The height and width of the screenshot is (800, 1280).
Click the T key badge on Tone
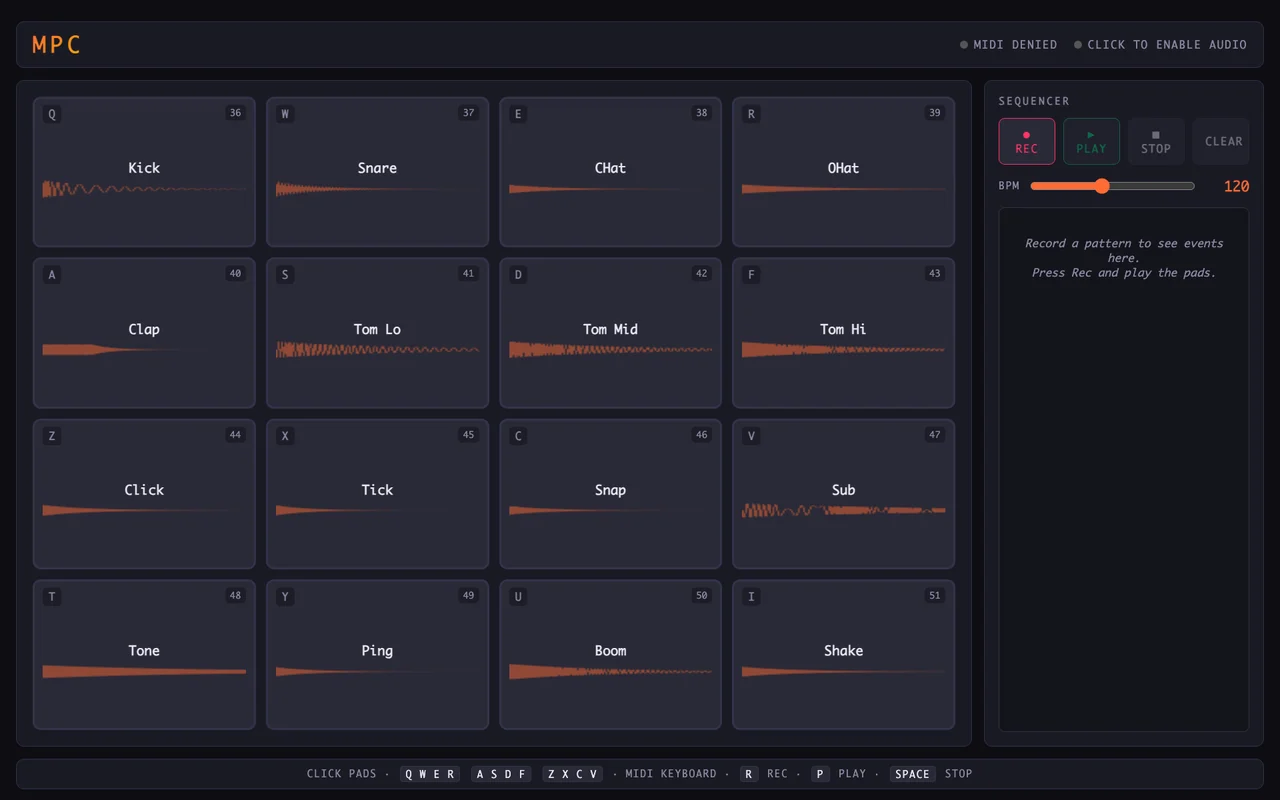[x=52, y=597]
